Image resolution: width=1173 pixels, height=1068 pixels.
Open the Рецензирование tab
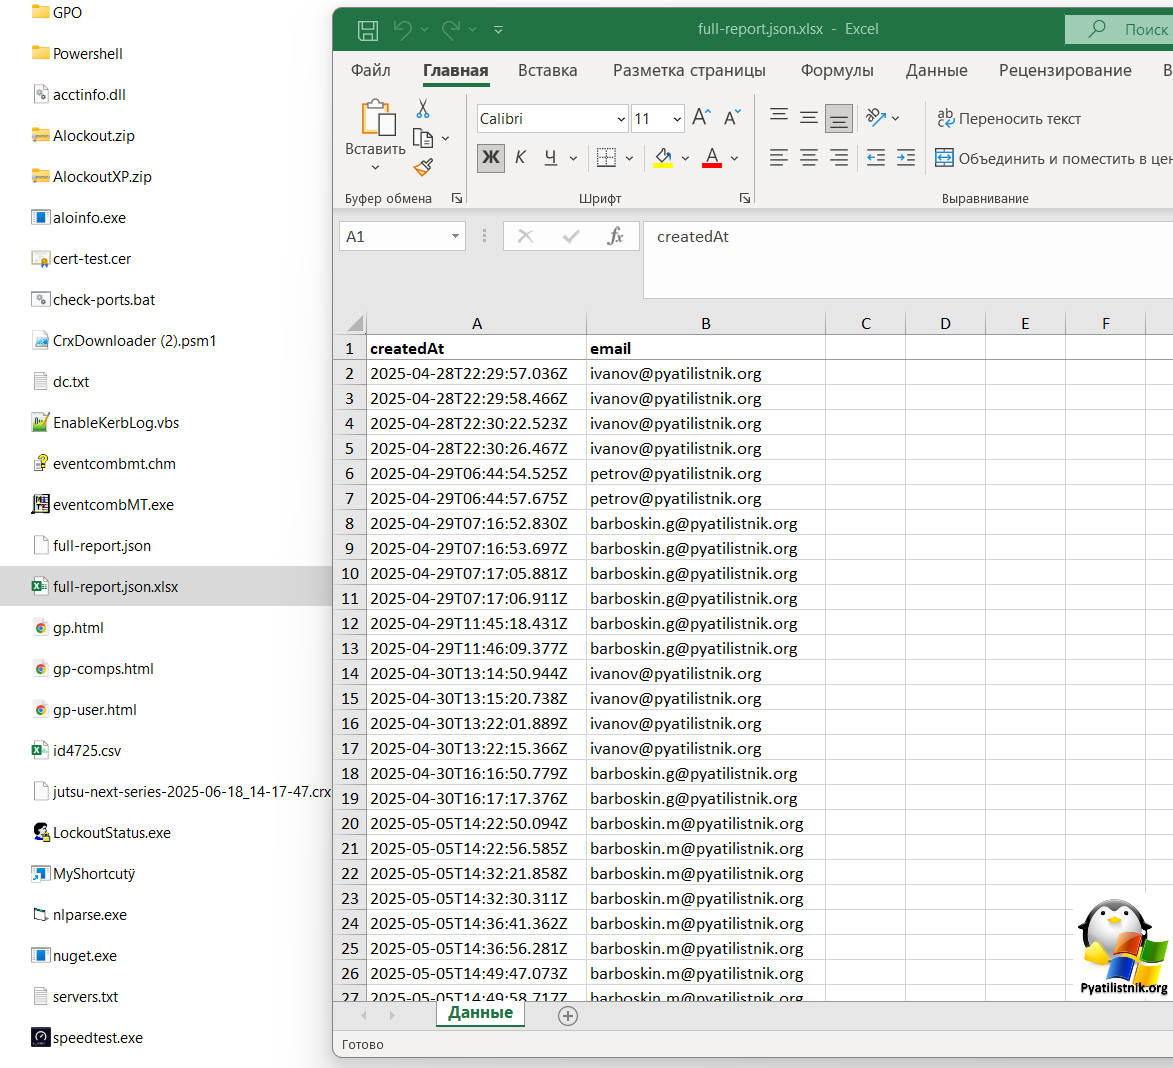tap(1065, 70)
